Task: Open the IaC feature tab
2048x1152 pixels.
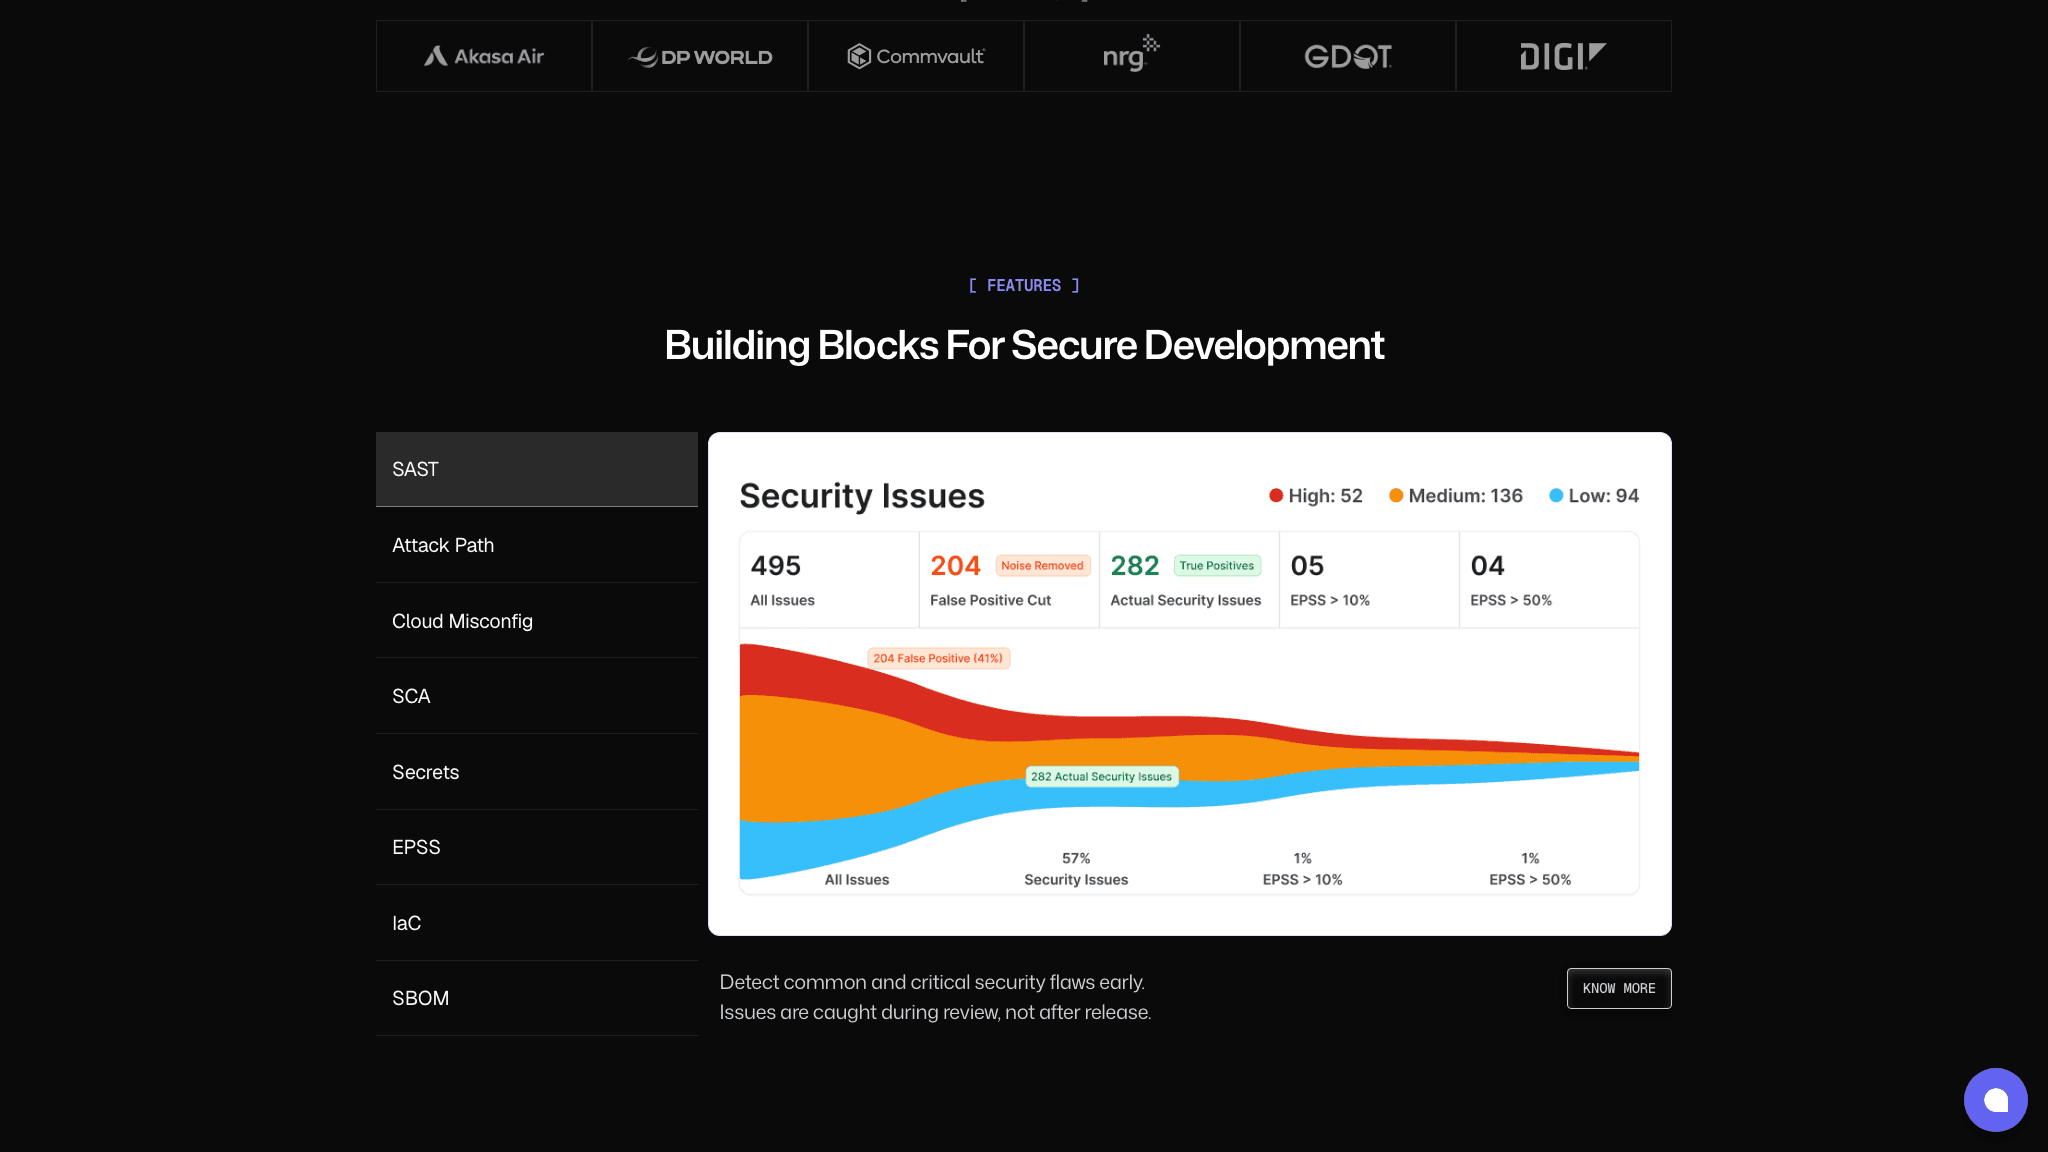Action: [x=537, y=923]
